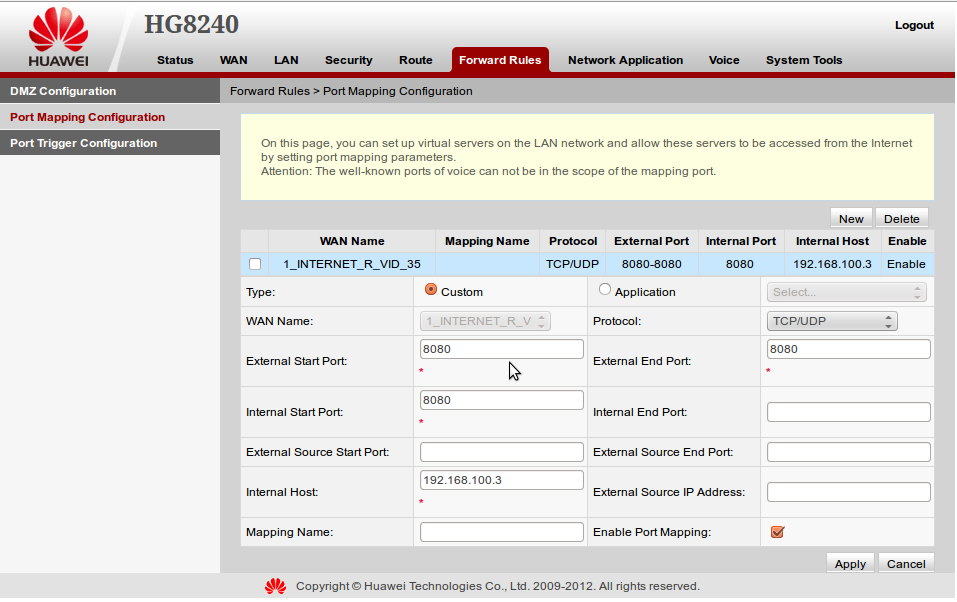This screenshot has width=957, height=602.
Task: Click the 8080-8080 external port cell
Action: [x=651, y=264]
